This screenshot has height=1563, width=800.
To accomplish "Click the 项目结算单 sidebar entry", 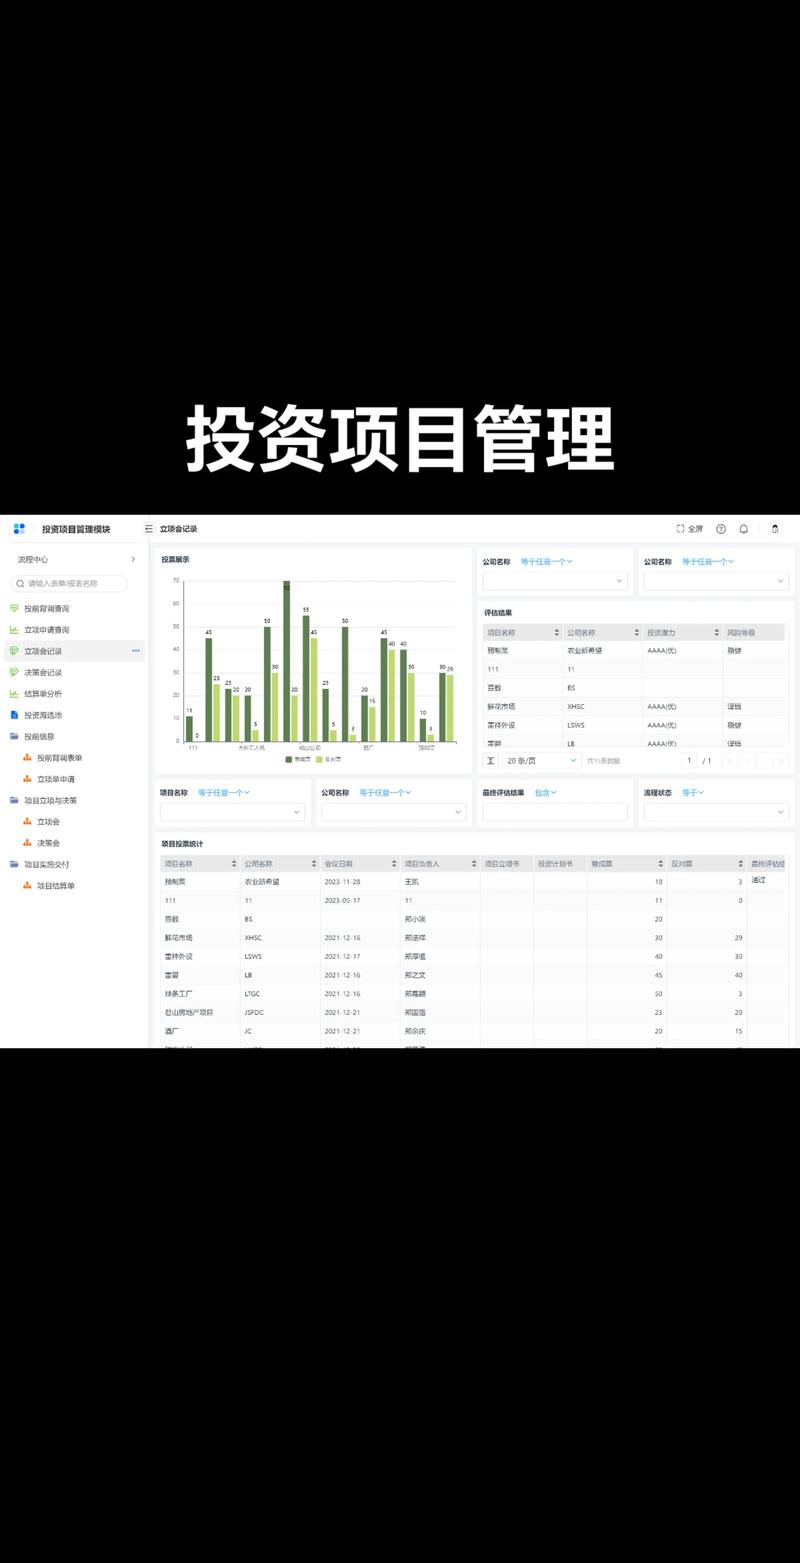I will pos(58,884).
